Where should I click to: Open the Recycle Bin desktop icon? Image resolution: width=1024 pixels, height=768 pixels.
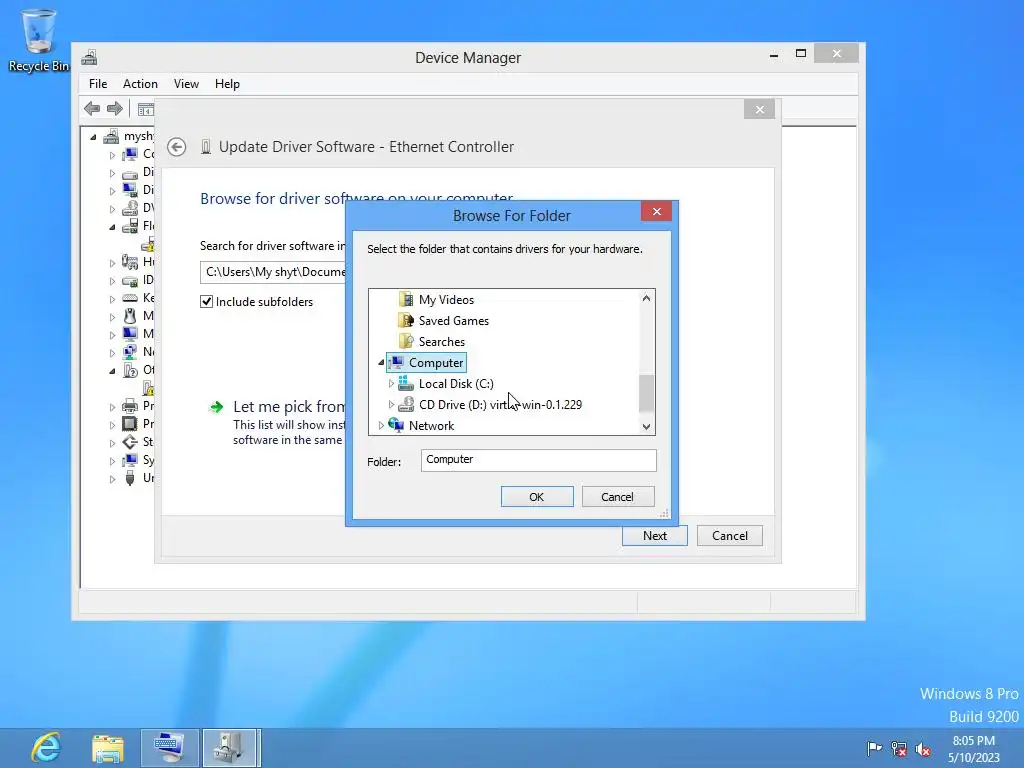pyautogui.click(x=39, y=39)
